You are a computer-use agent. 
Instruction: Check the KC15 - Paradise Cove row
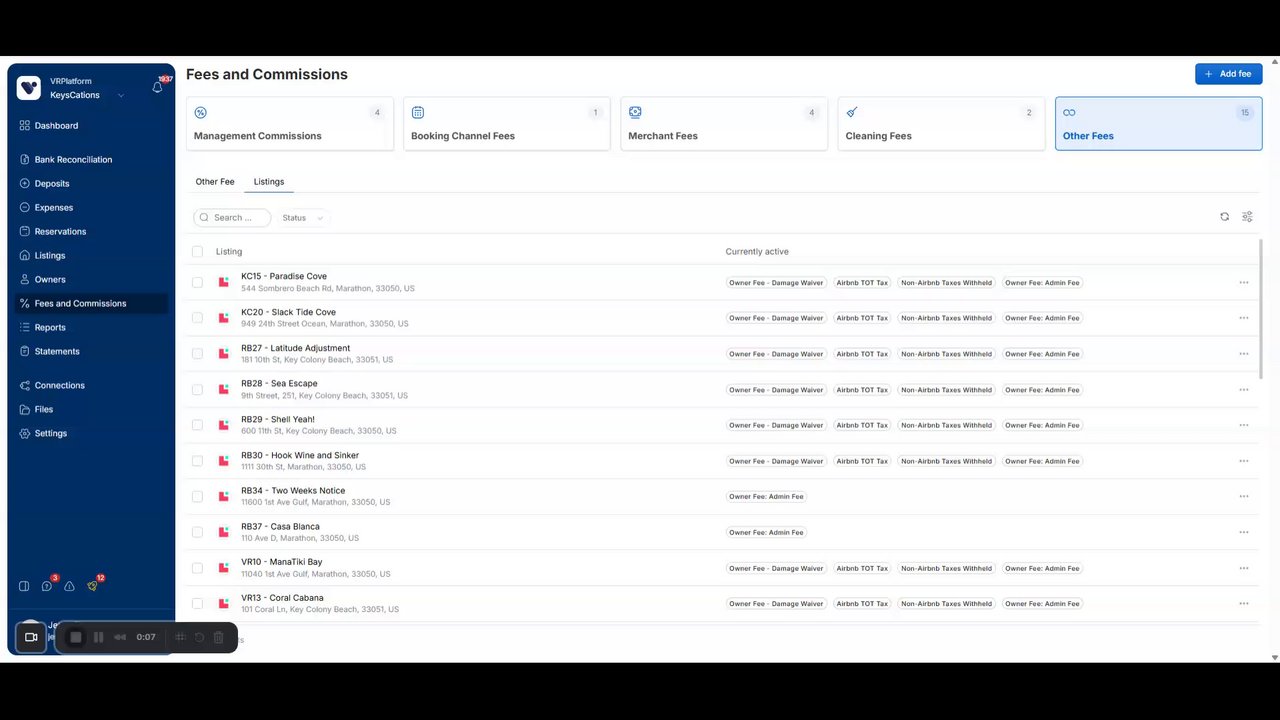click(x=197, y=282)
